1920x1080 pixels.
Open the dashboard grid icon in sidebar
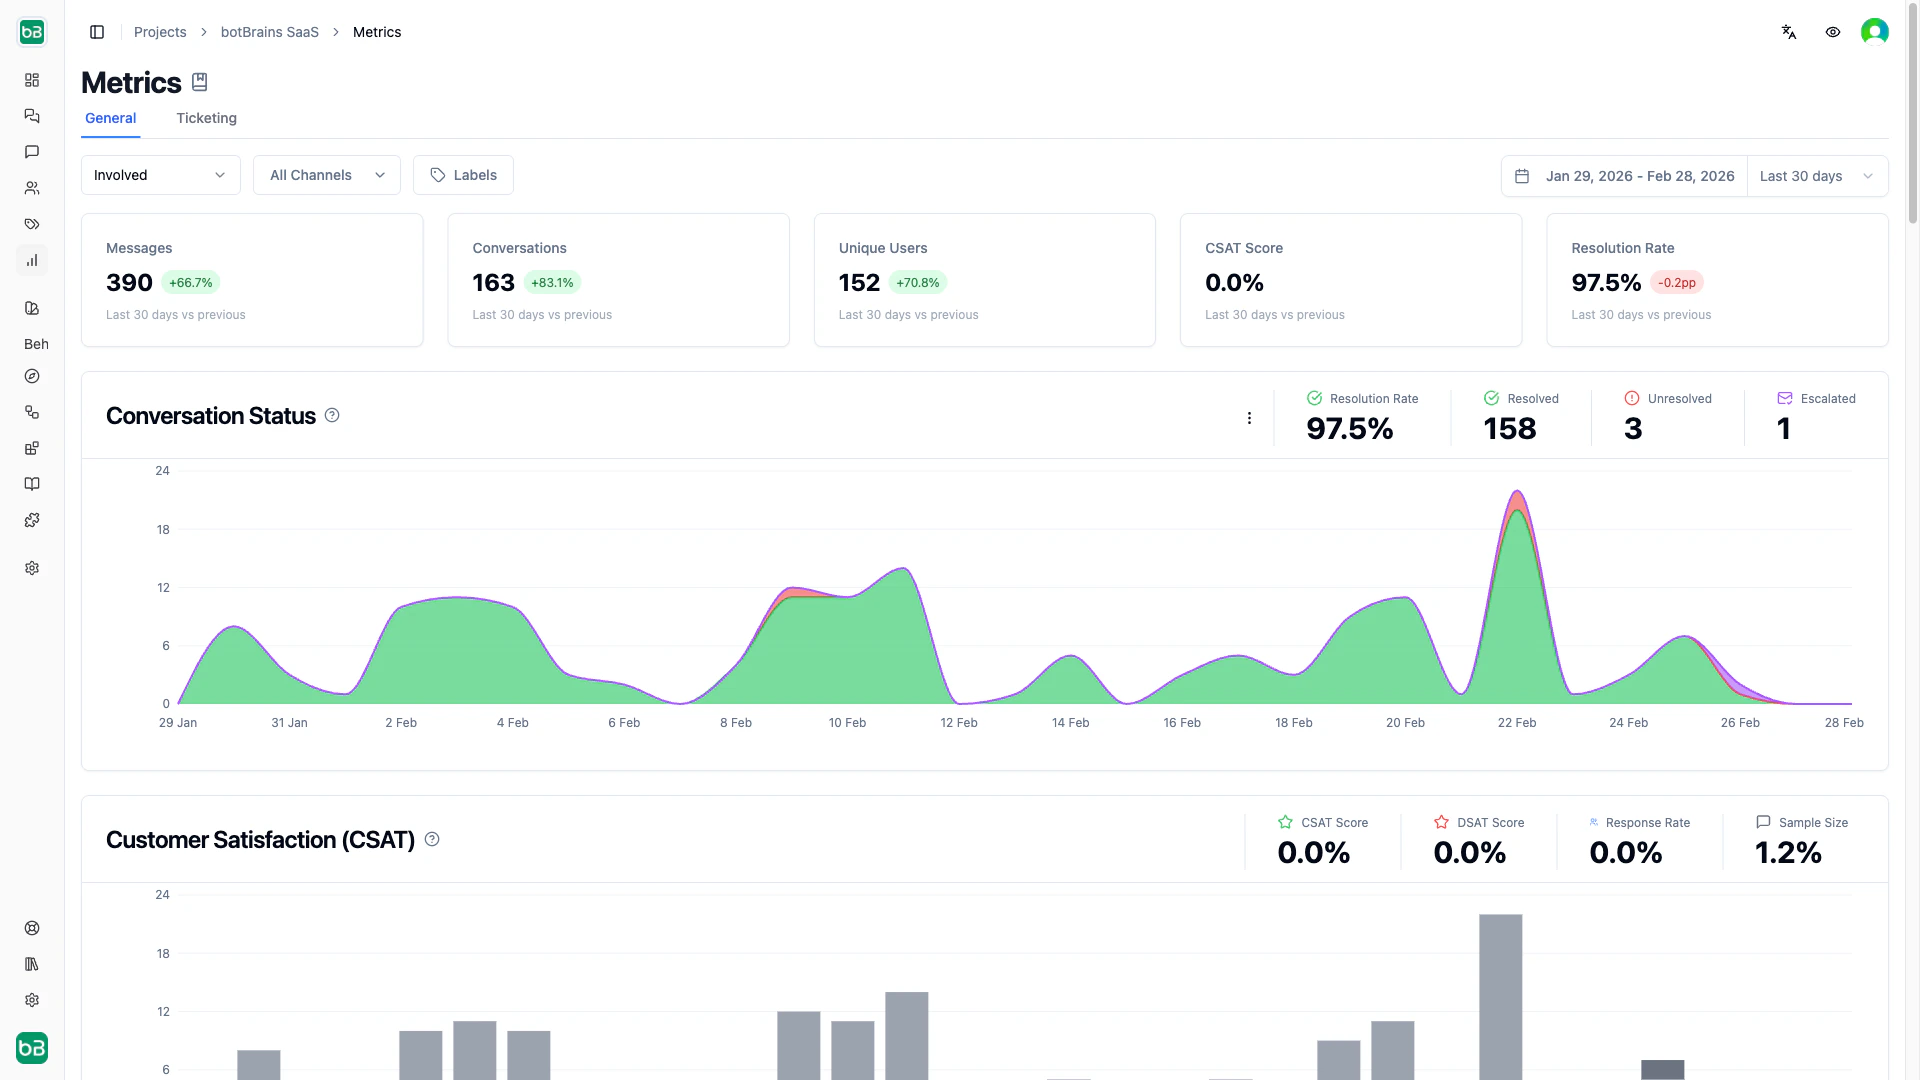32,80
